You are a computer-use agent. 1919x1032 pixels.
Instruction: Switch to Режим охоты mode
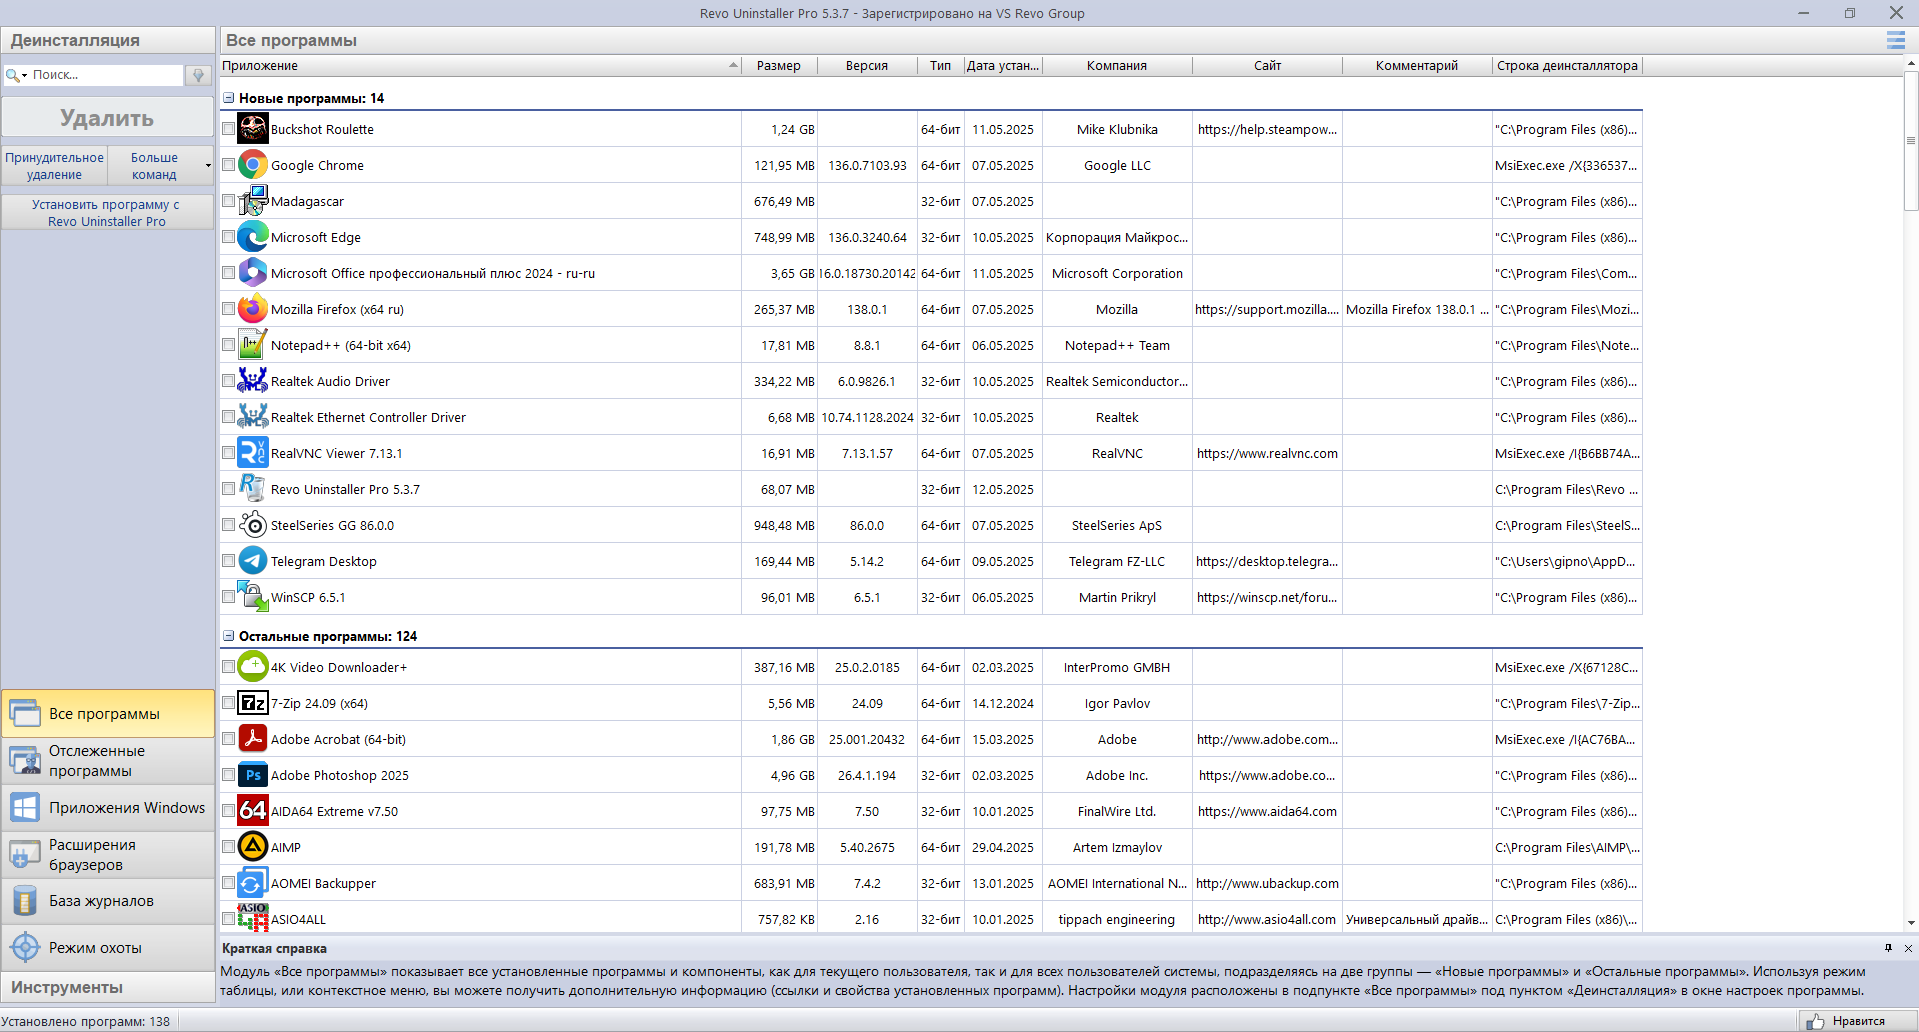click(x=108, y=948)
